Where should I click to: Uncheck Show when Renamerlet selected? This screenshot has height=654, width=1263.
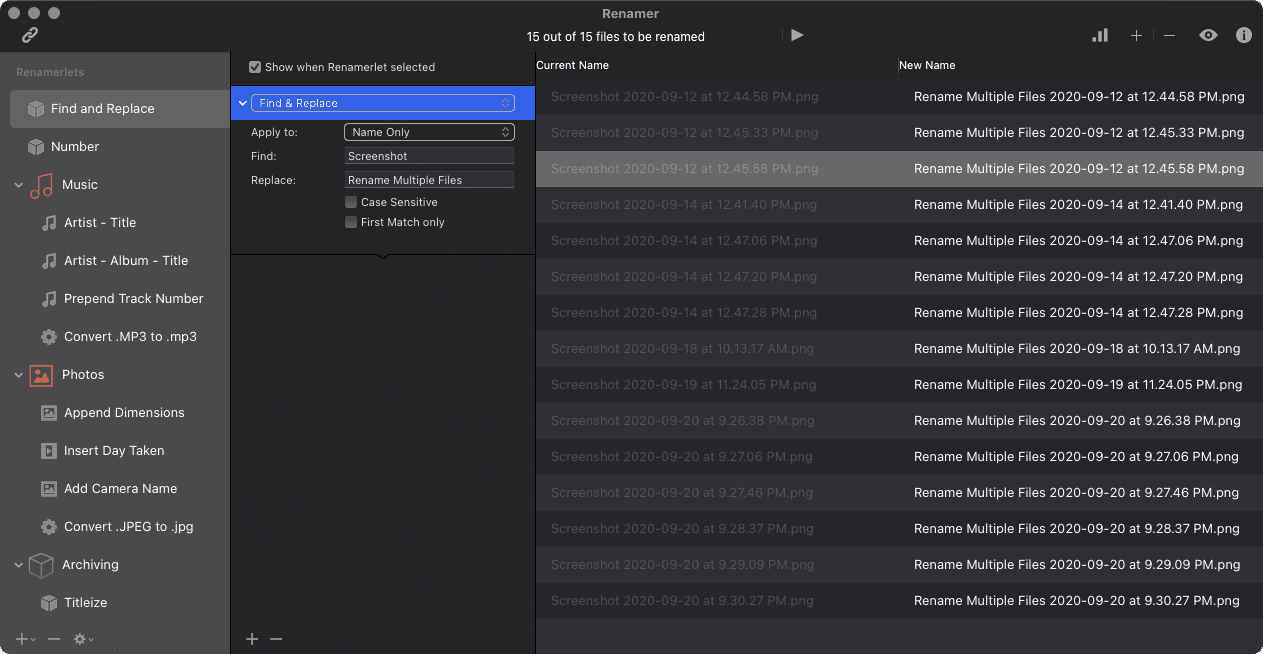255,67
